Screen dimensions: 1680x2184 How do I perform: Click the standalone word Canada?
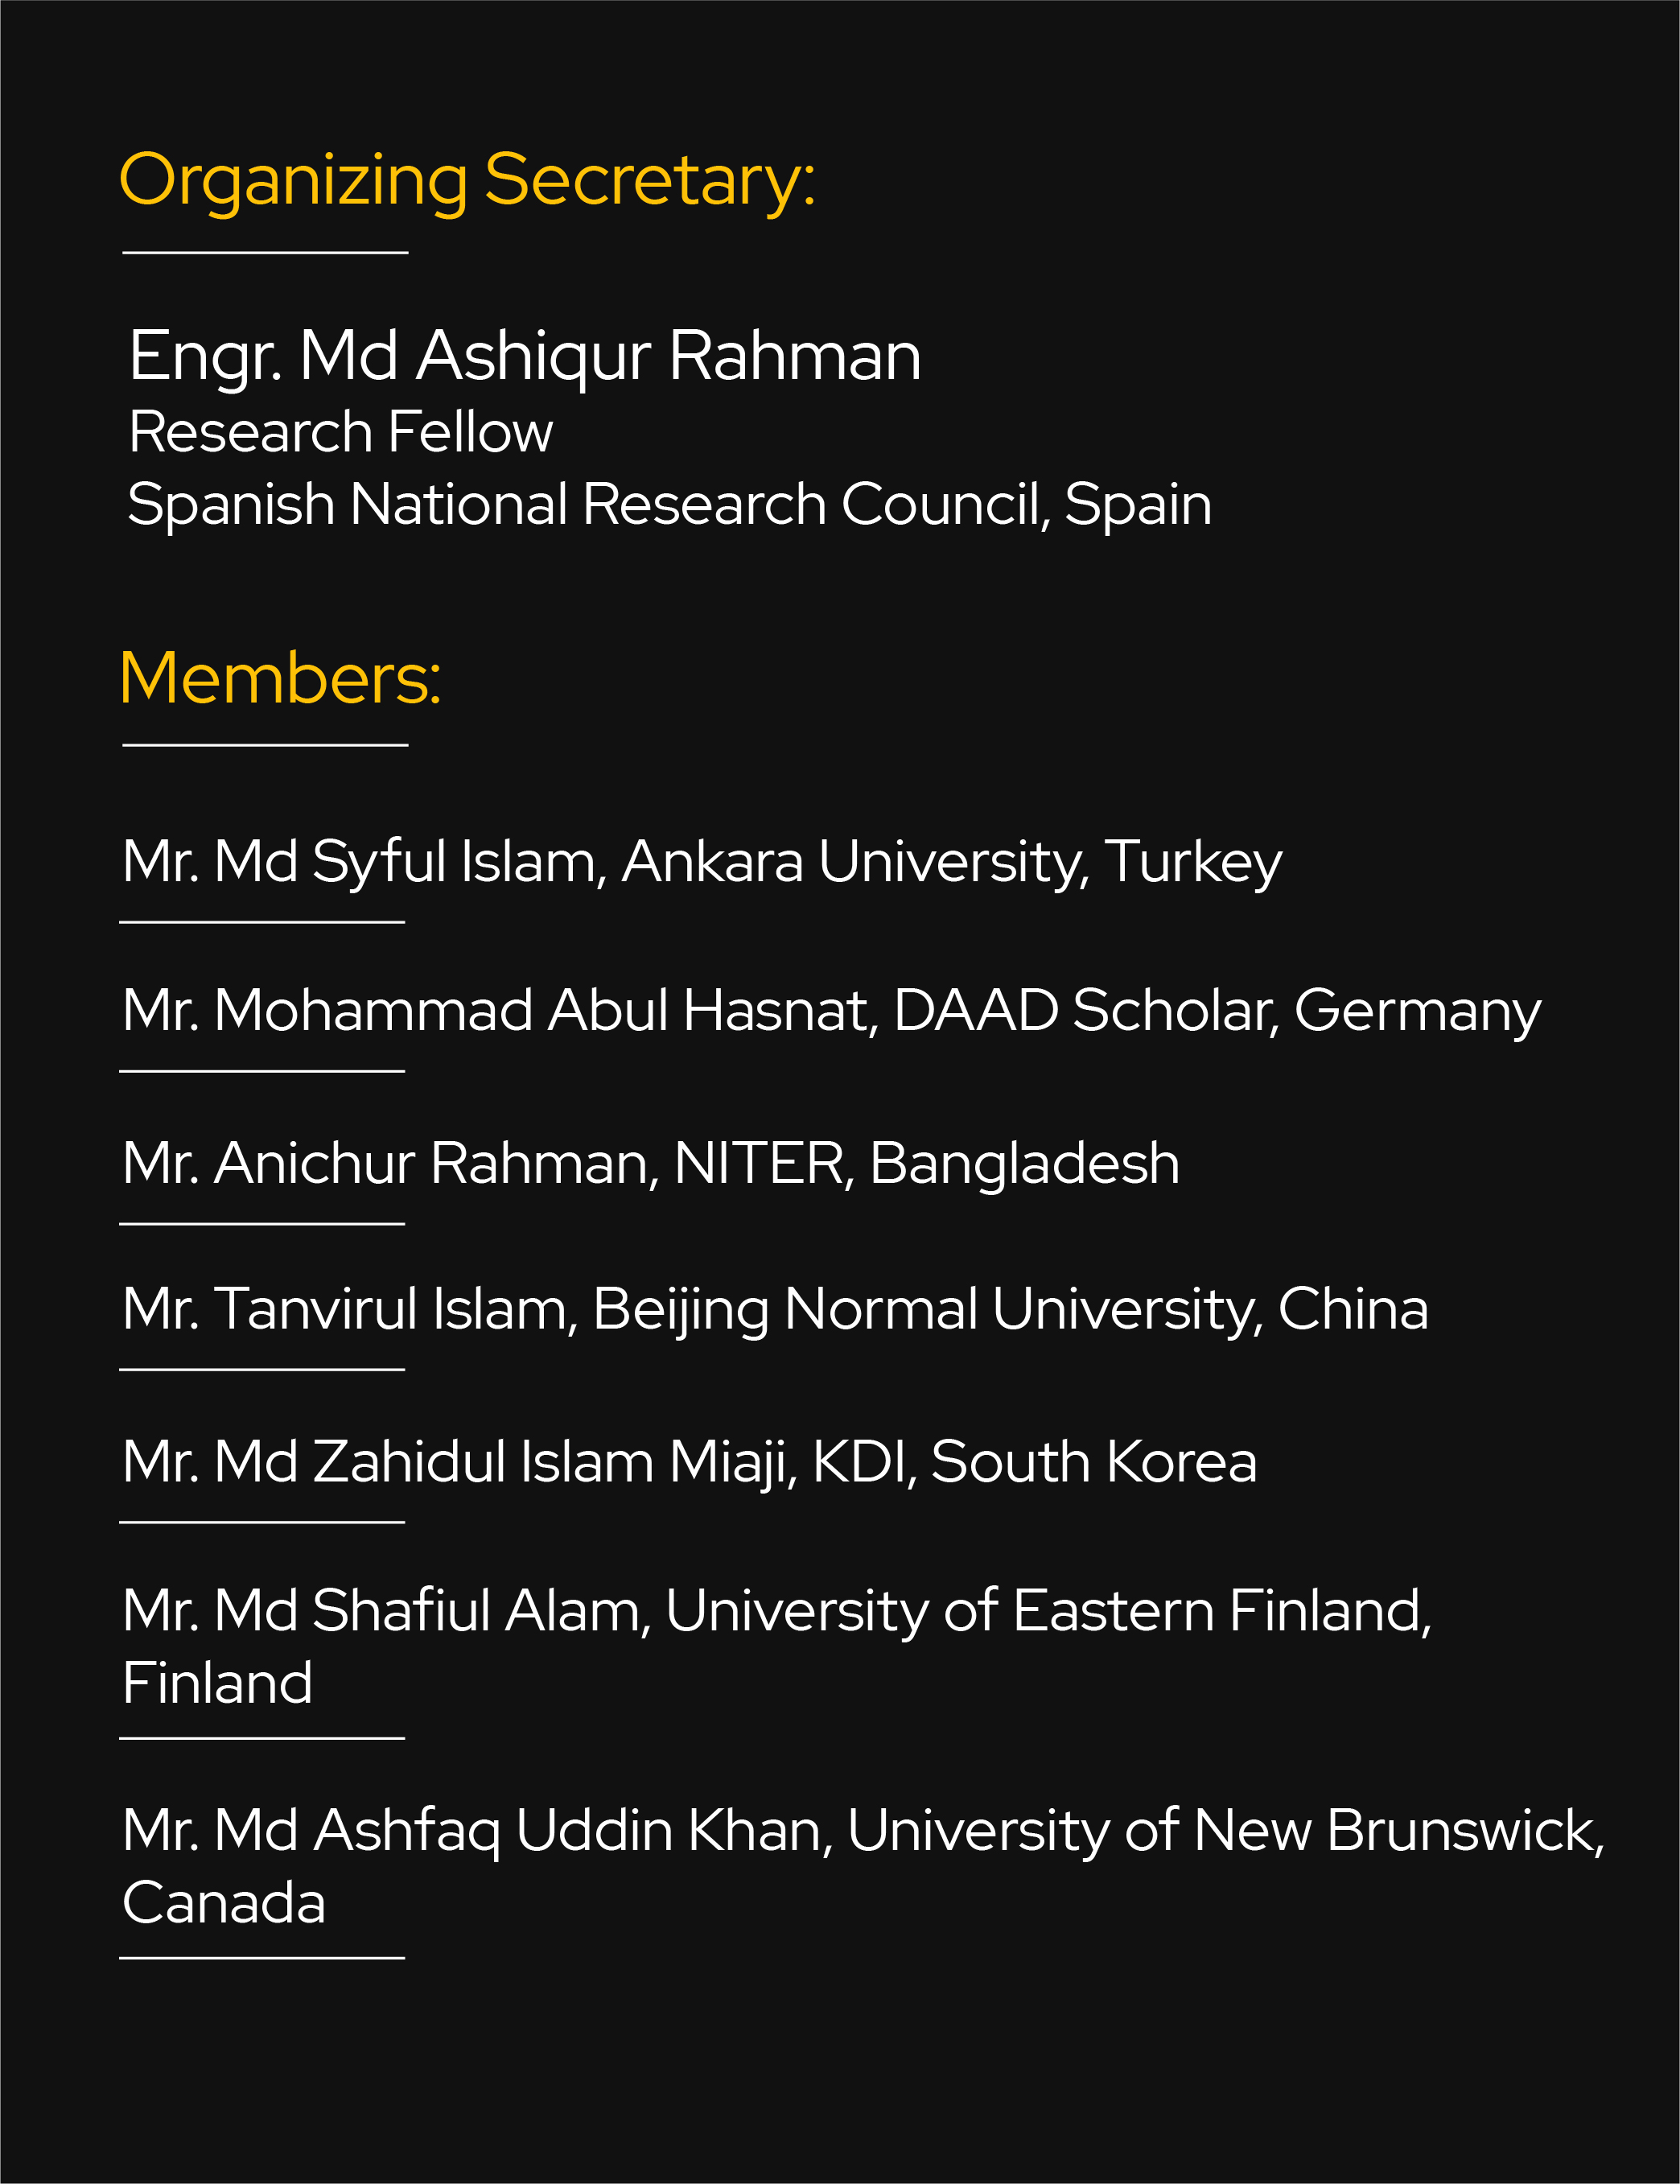[224, 1903]
